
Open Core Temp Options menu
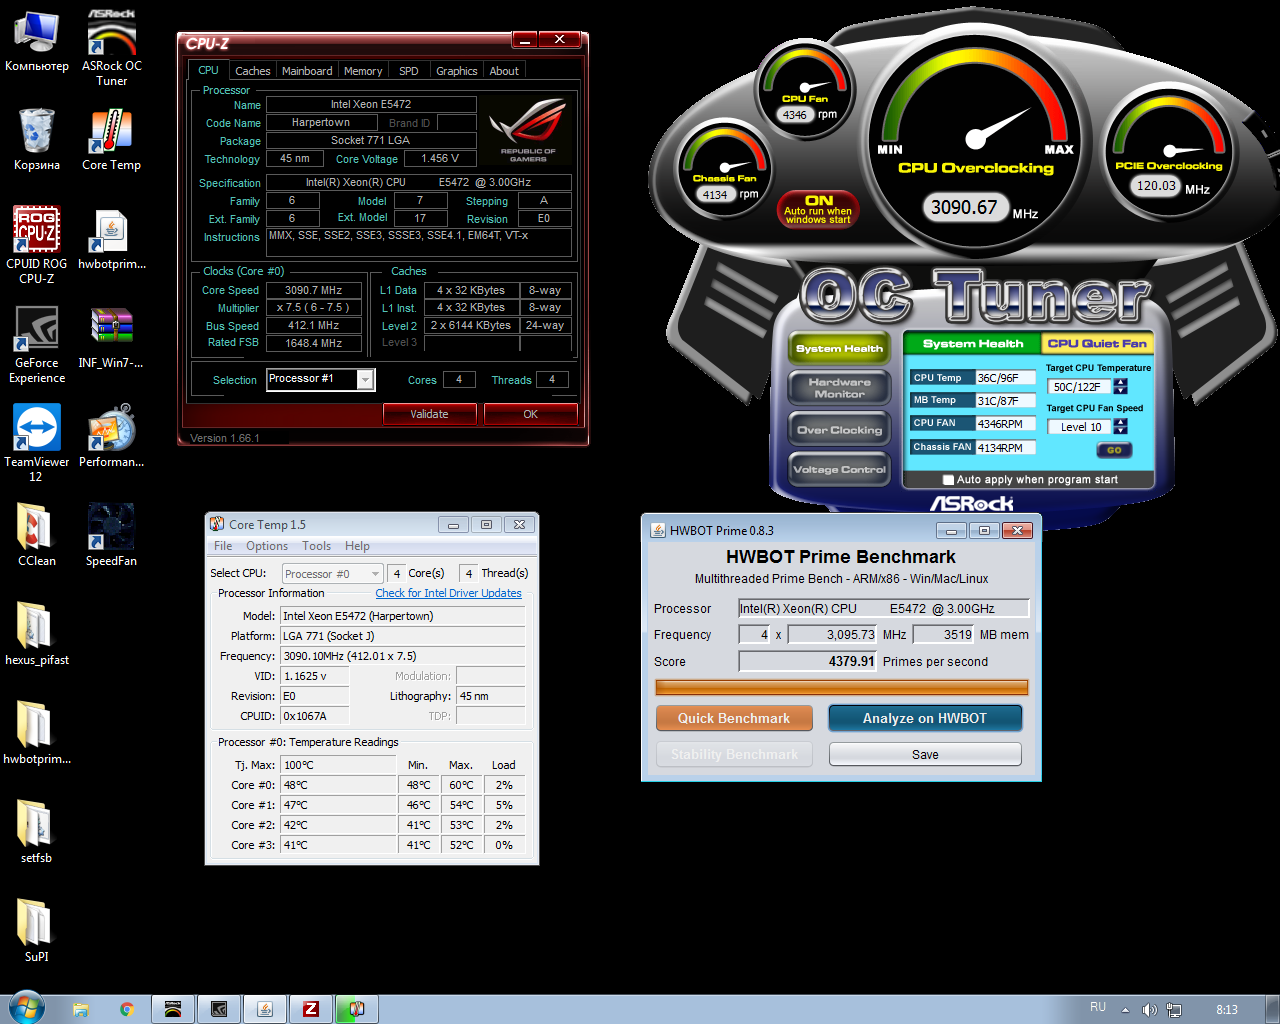click(x=267, y=546)
